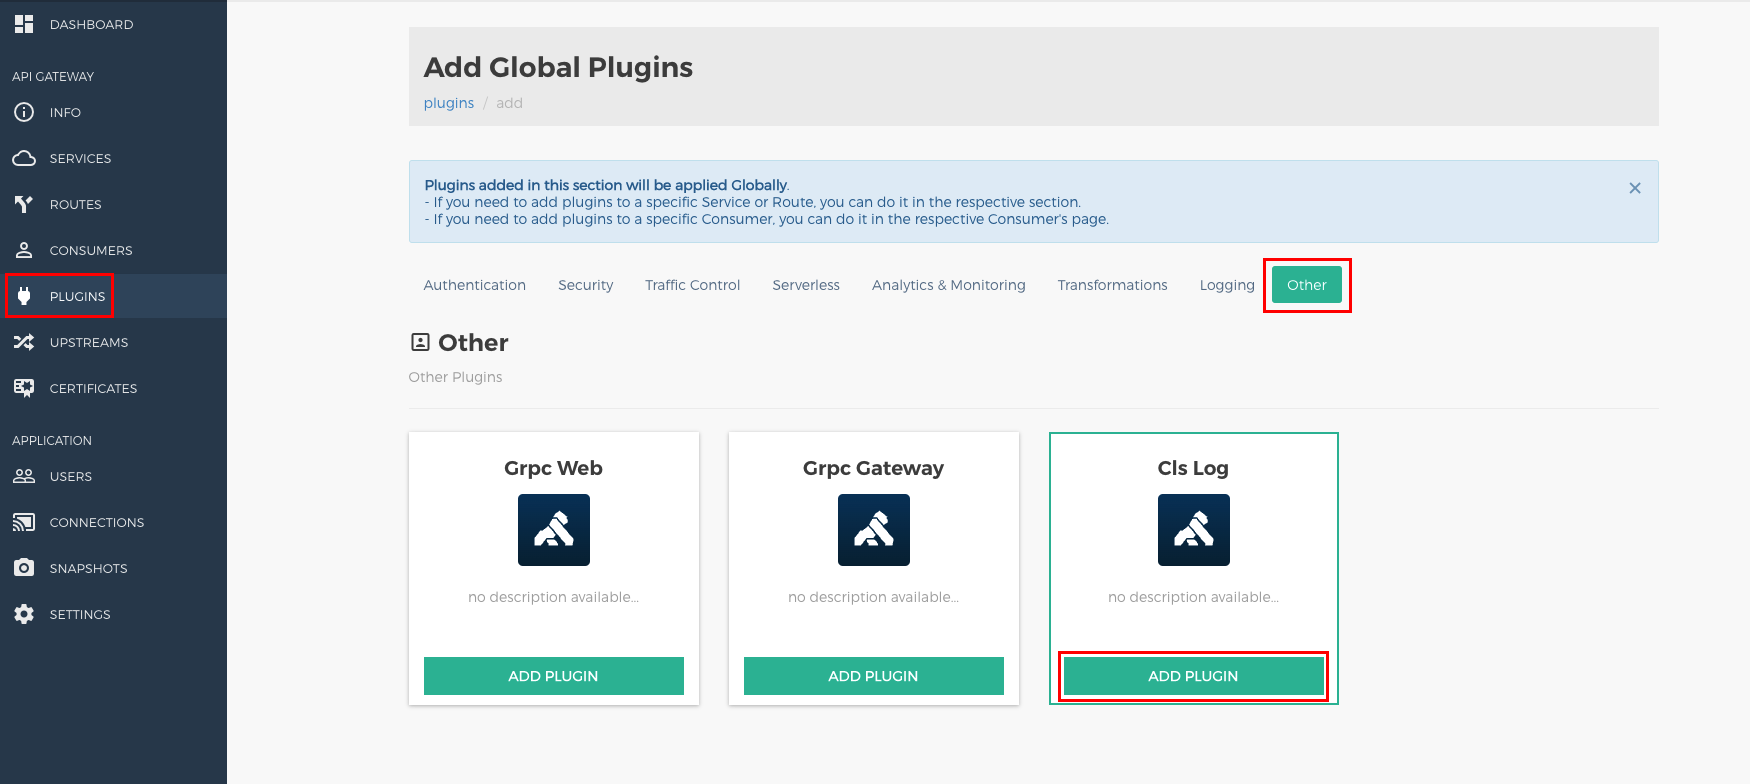Click the 'add' breadcrumb text
This screenshot has height=784, width=1750.
click(510, 103)
